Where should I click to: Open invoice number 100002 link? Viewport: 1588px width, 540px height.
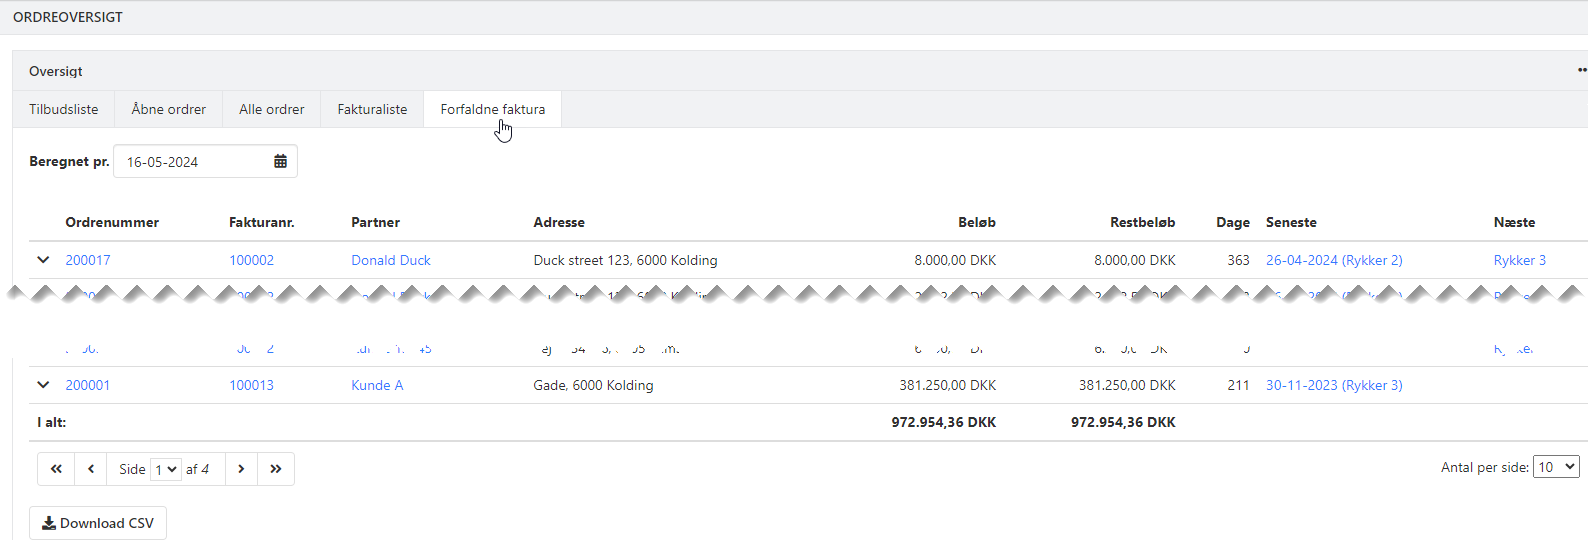point(251,260)
